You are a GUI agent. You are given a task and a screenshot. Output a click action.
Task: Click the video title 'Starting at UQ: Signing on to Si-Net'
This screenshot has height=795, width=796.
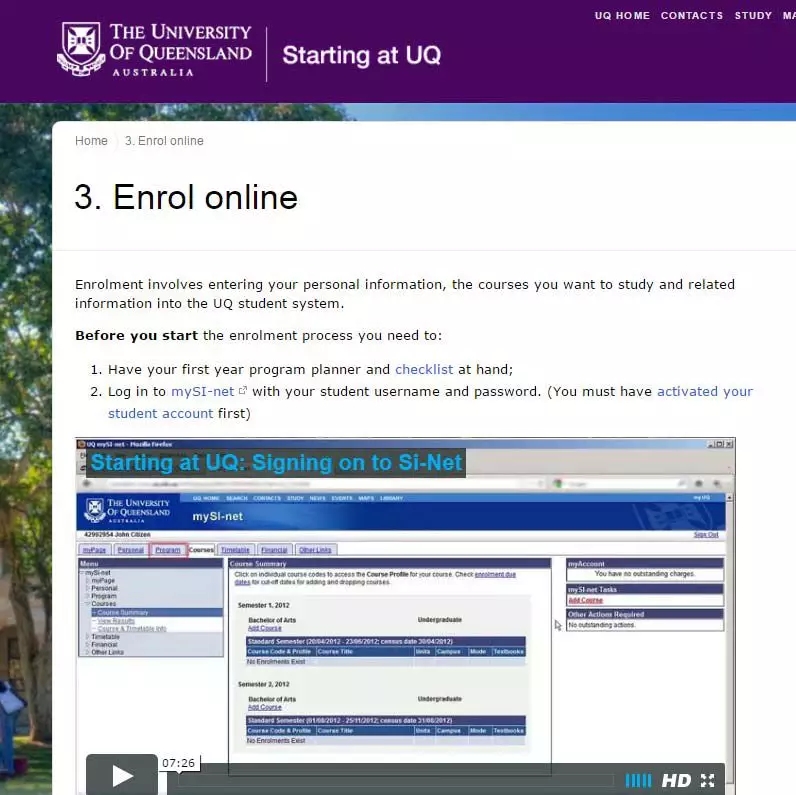(276, 462)
